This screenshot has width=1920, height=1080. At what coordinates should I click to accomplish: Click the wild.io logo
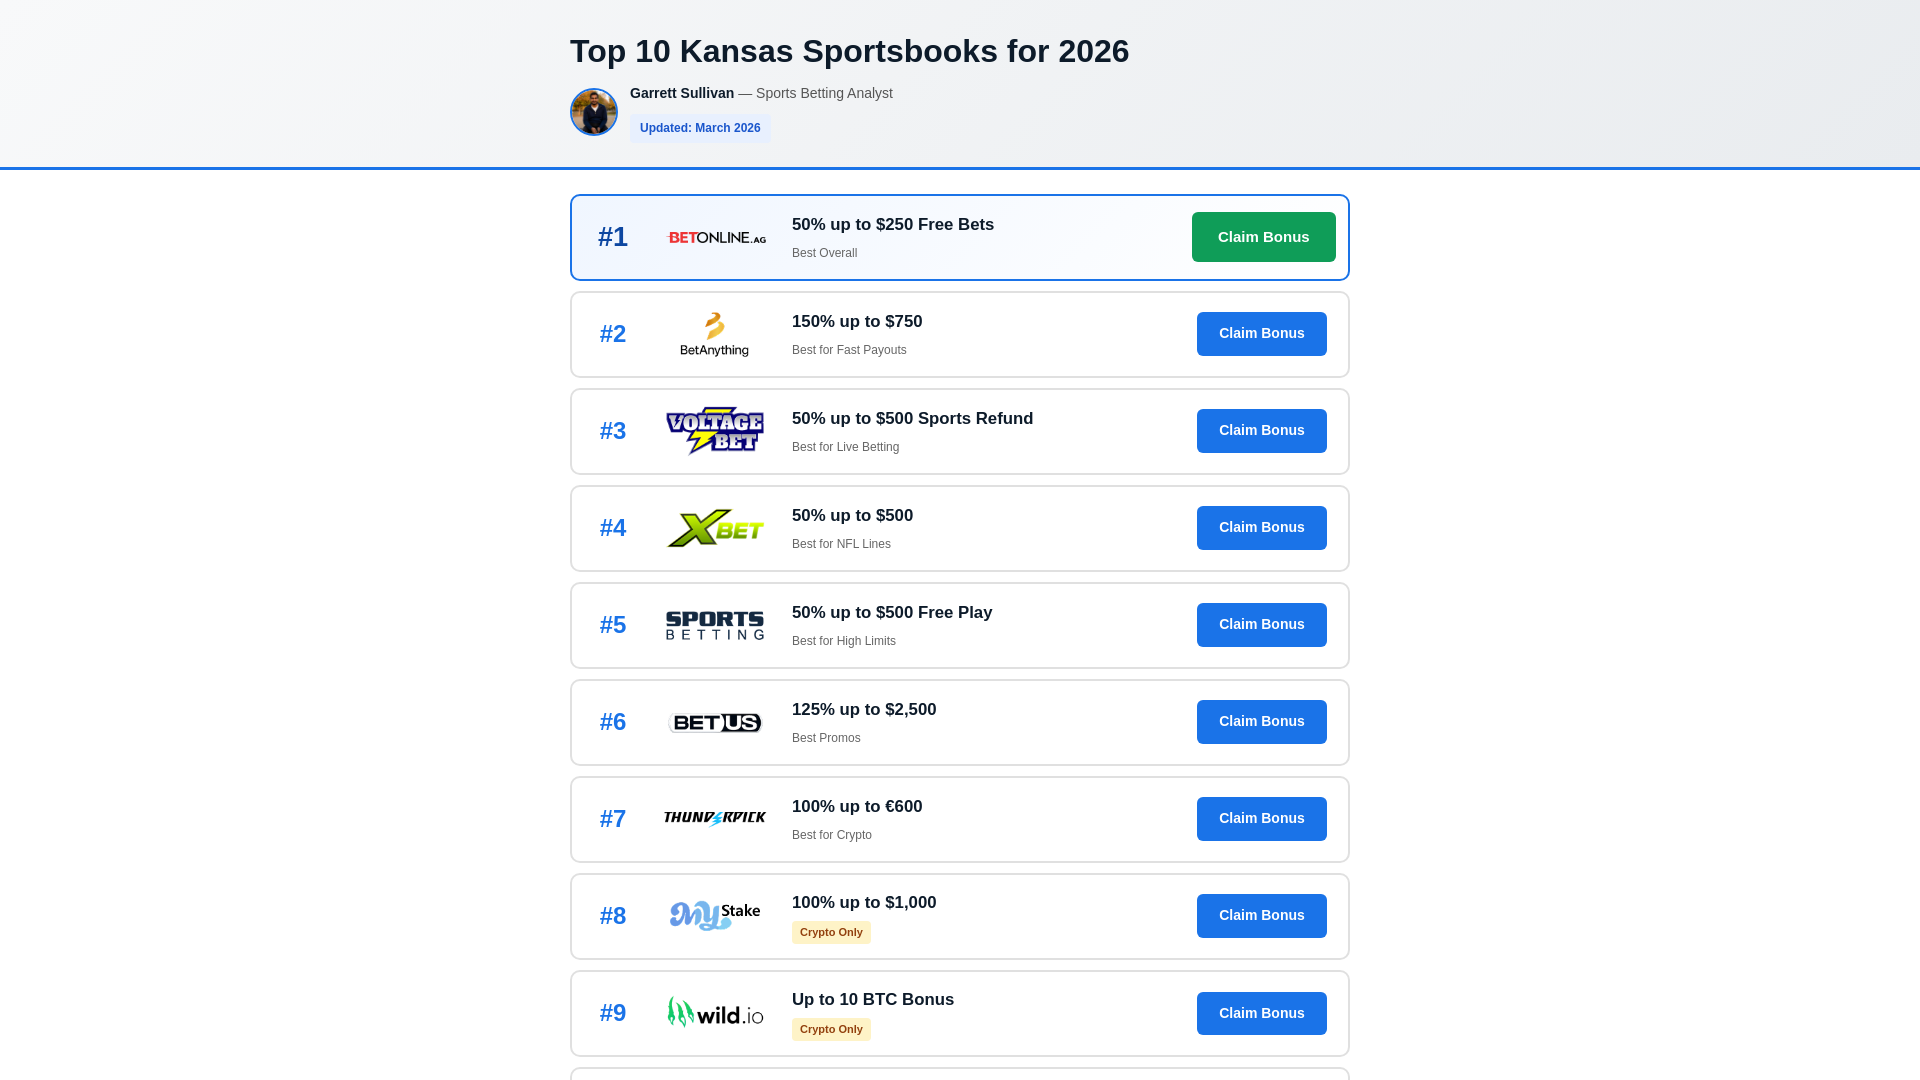pyautogui.click(x=714, y=1013)
